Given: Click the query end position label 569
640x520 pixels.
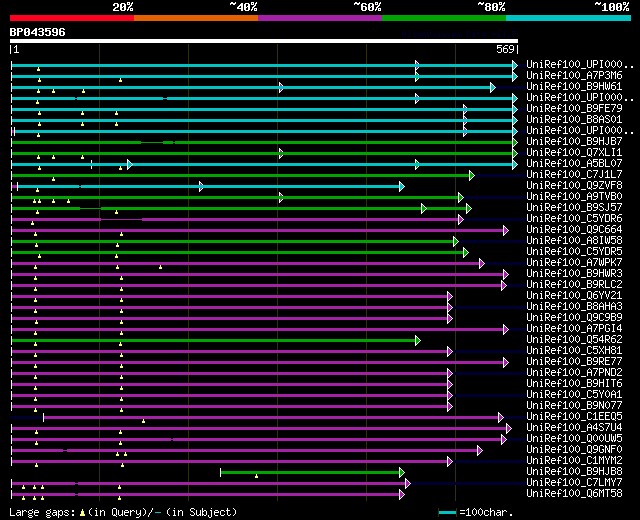Looking at the screenshot, I should pos(505,49).
